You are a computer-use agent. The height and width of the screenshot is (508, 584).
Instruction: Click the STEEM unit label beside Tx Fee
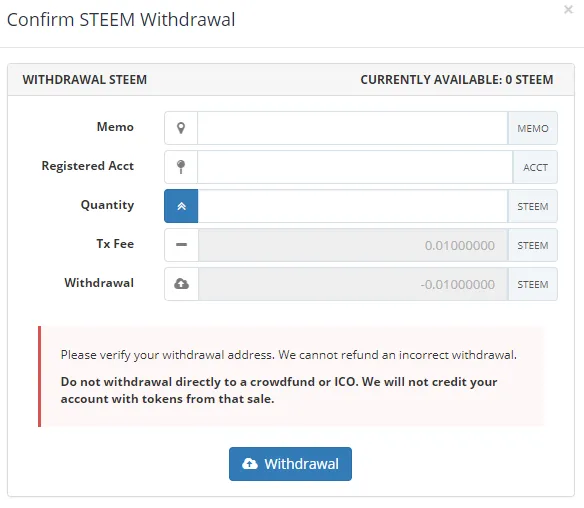(x=533, y=245)
